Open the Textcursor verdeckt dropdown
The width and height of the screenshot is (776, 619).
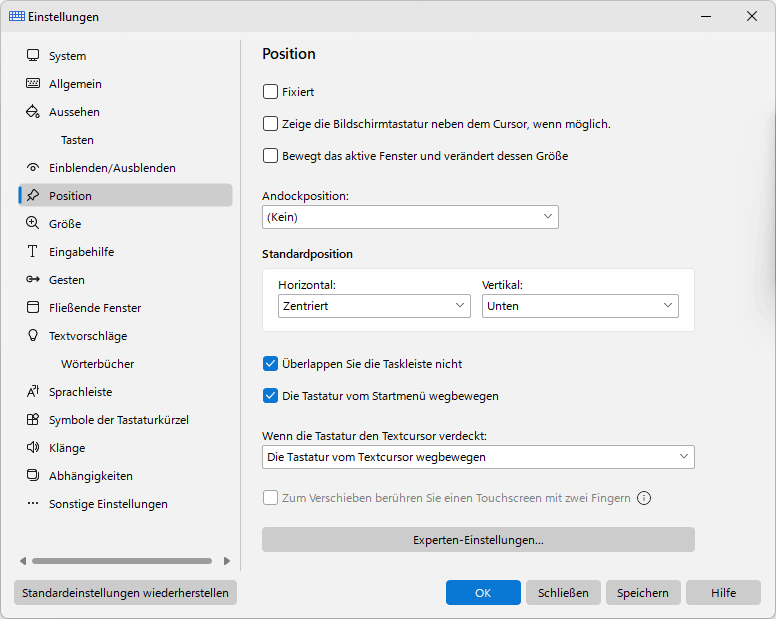click(x=478, y=457)
